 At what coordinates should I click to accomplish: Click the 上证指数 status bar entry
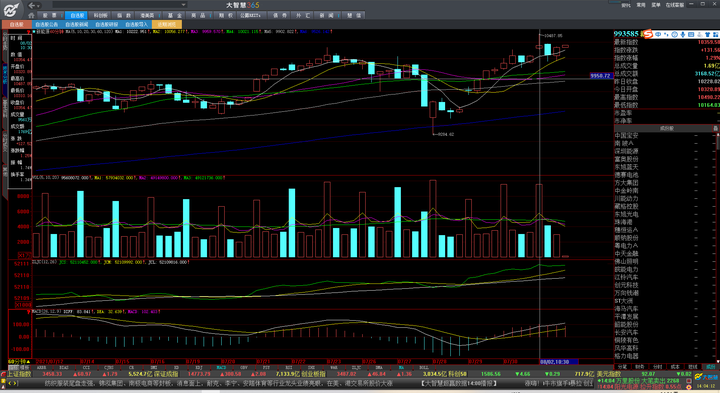tap(19, 374)
